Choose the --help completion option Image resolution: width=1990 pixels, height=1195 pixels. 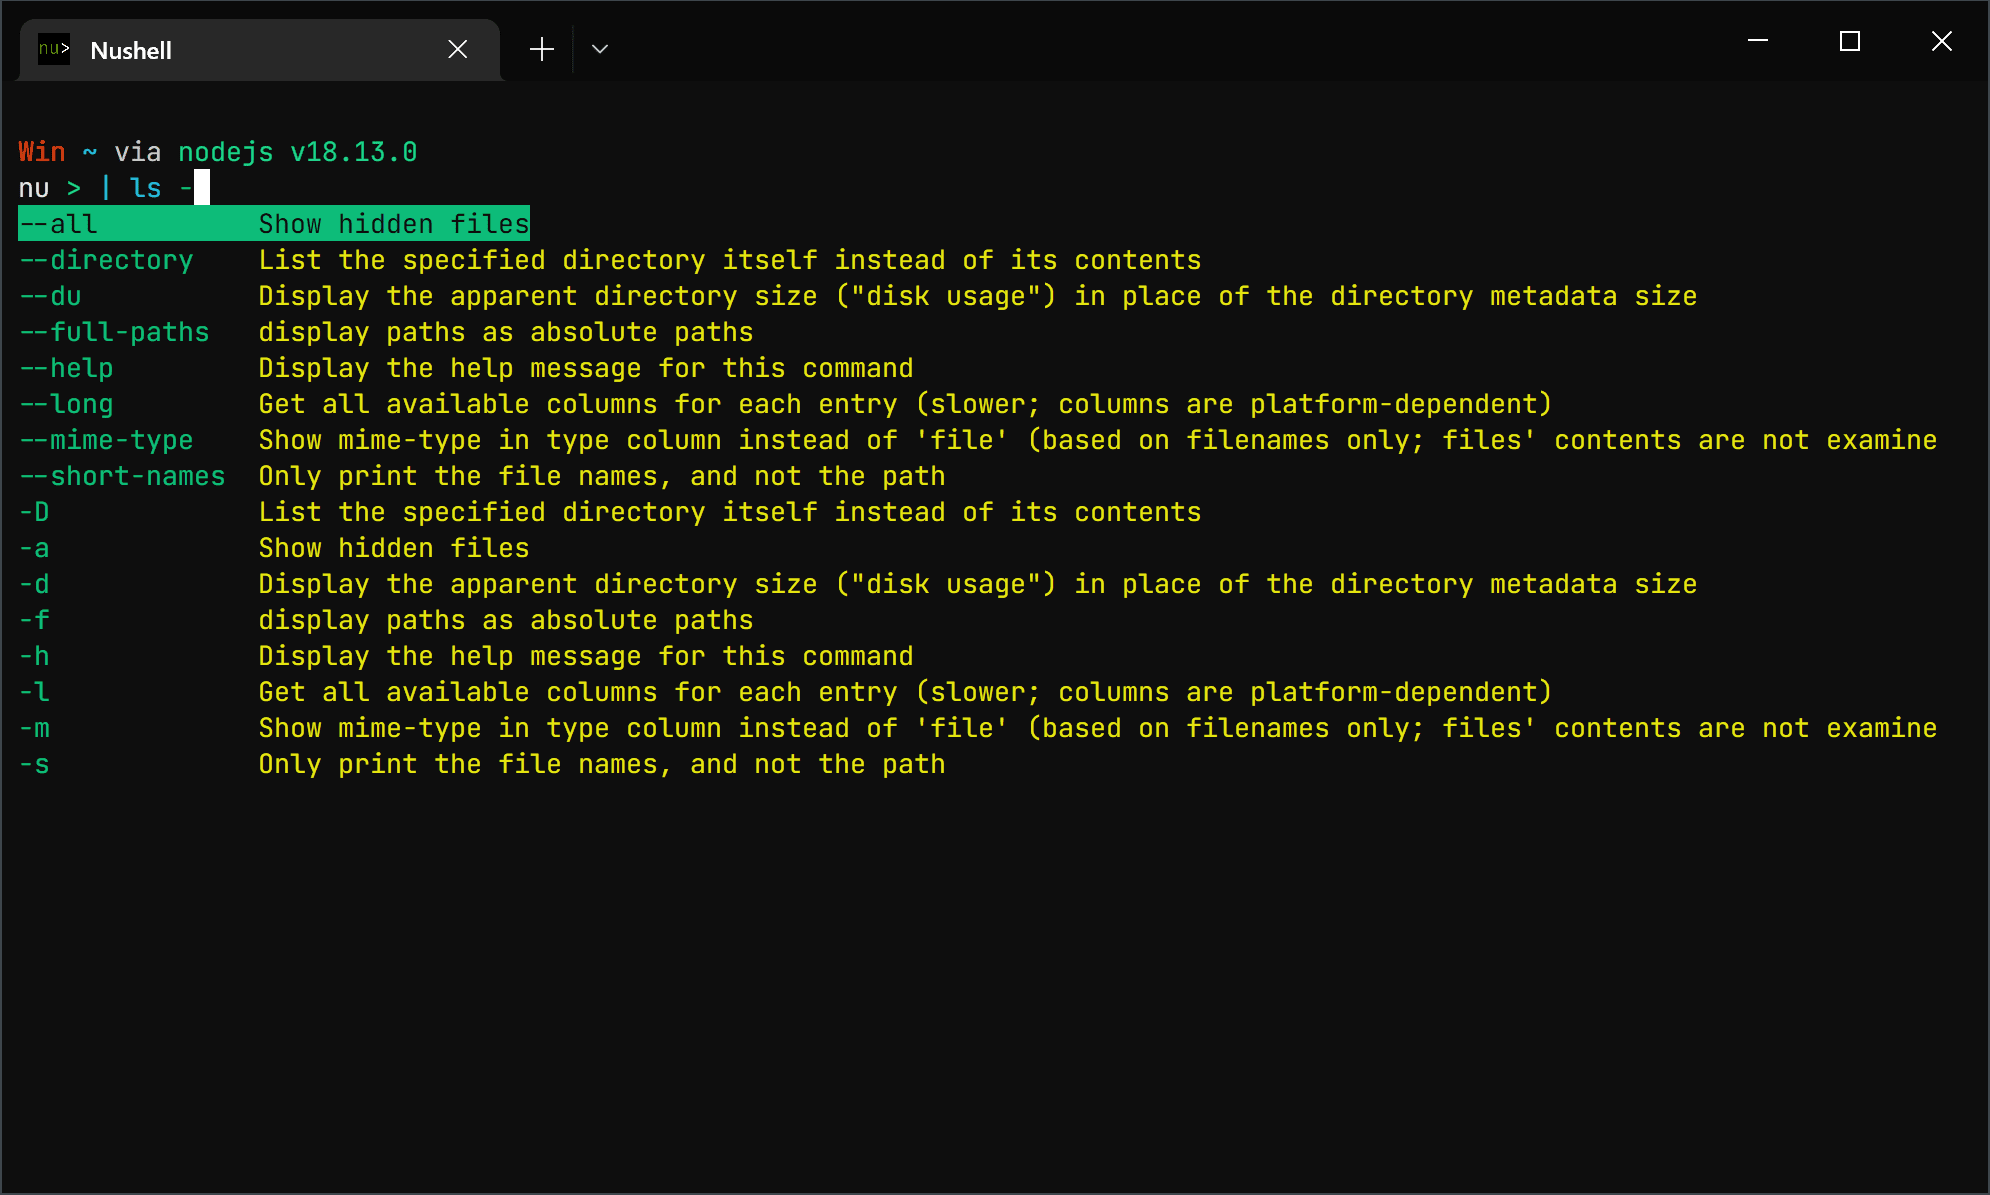click(67, 368)
